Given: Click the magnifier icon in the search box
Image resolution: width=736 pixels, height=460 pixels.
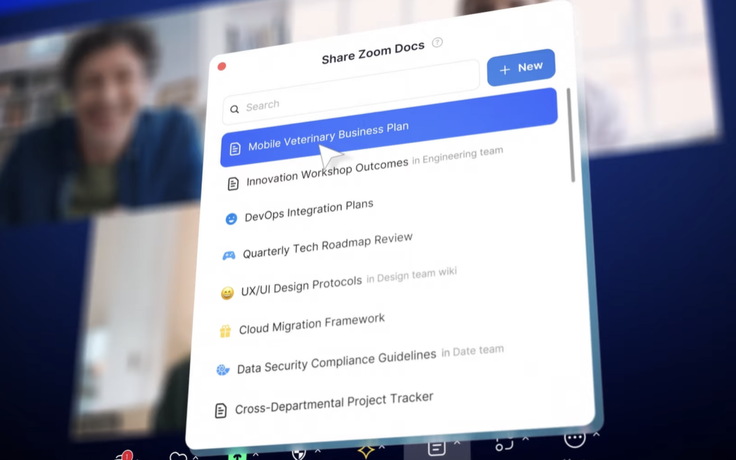Looking at the screenshot, I should pos(234,109).
